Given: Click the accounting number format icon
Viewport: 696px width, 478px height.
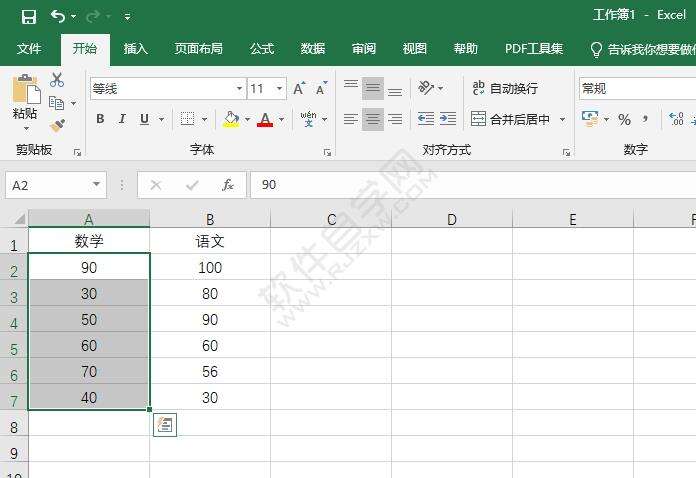Looking at the screenshot, I should (590, 119).
